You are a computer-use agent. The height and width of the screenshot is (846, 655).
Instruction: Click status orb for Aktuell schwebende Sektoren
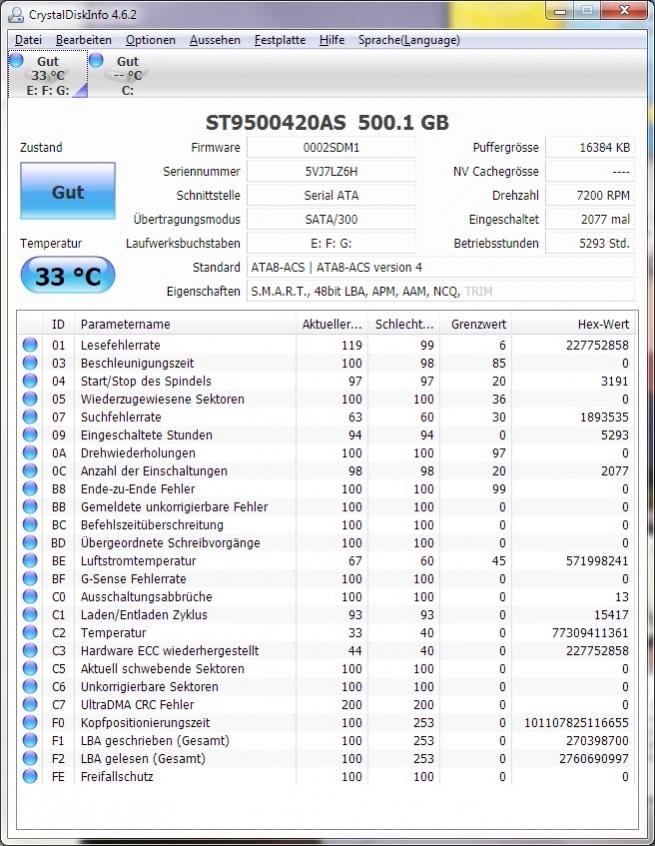[x=30, y=668]
